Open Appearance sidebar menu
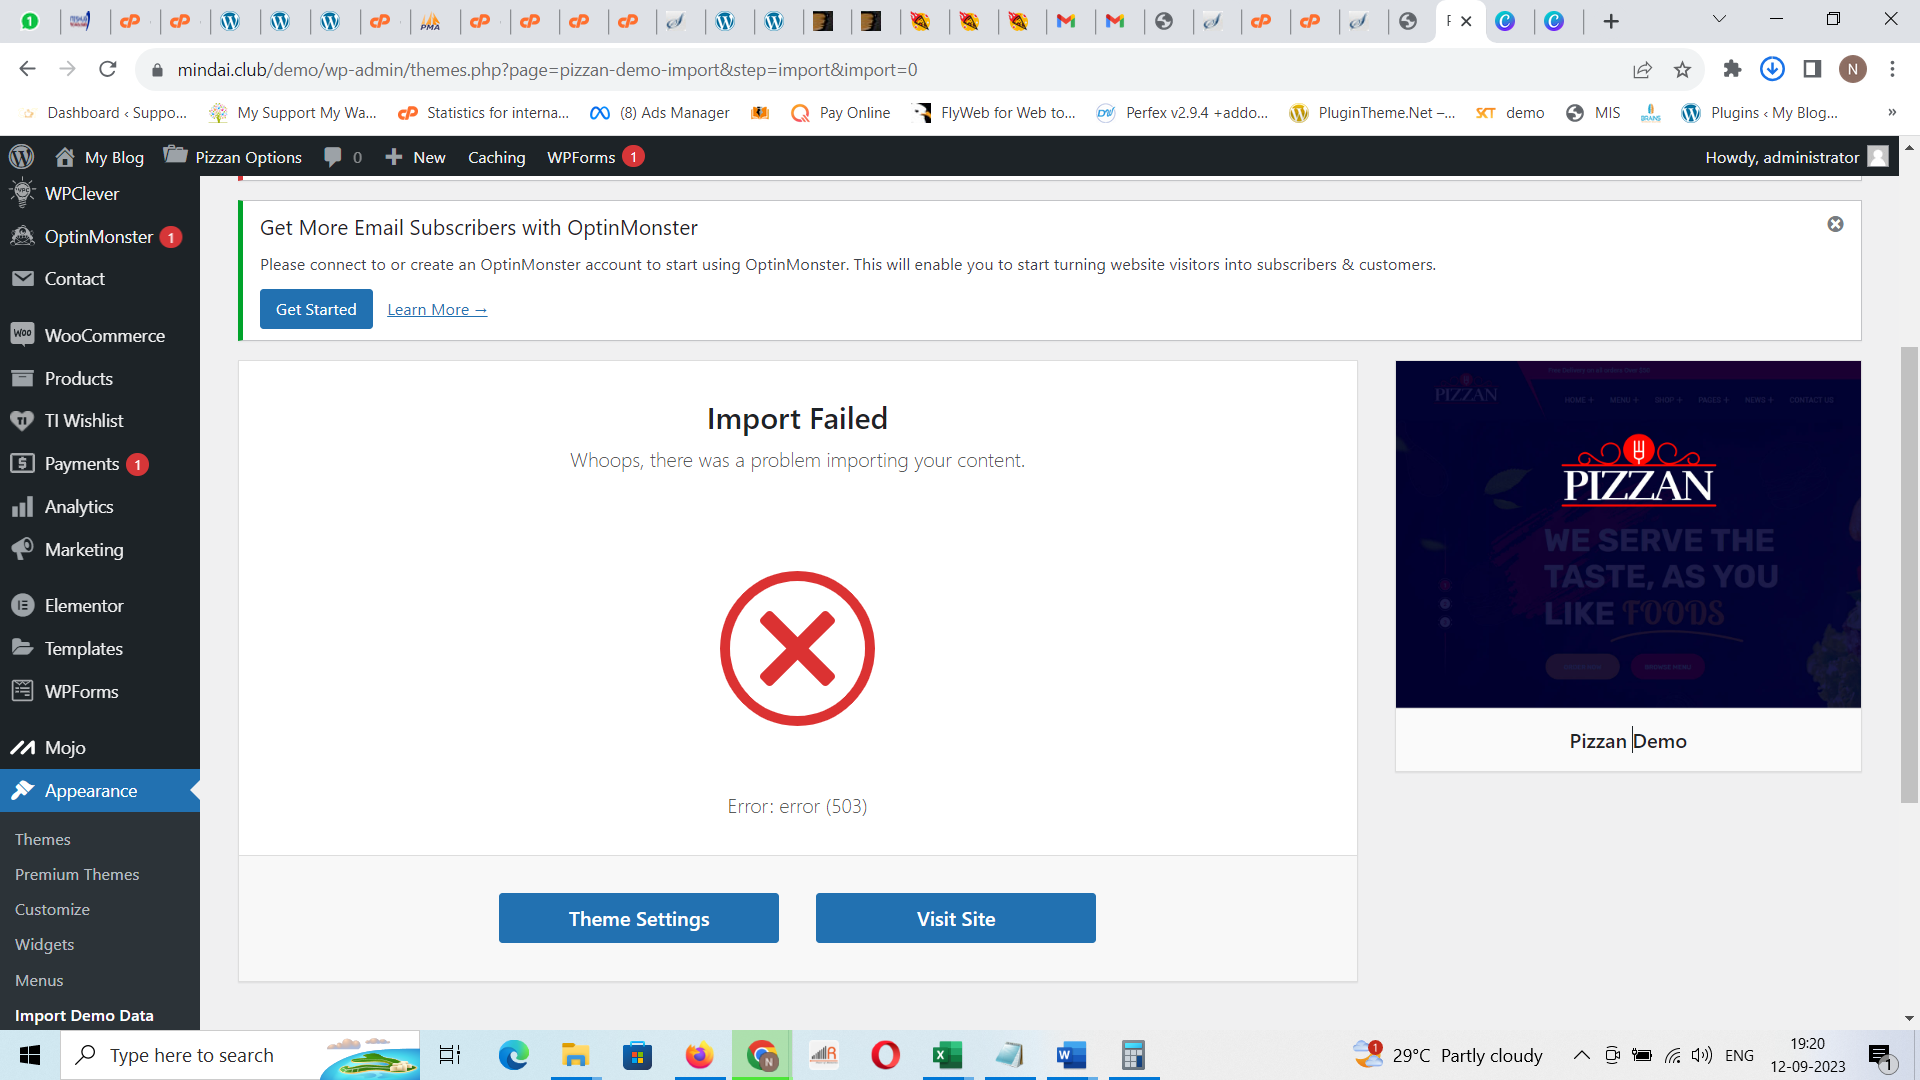 100,791
